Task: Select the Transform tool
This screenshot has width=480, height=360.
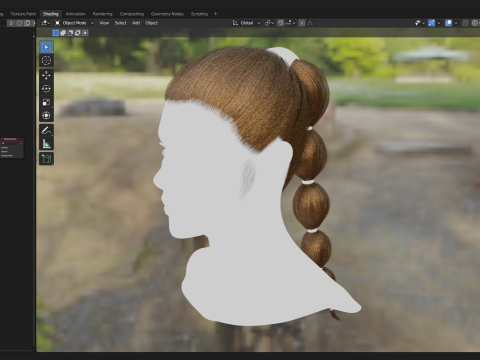Action: click(46, 115)
